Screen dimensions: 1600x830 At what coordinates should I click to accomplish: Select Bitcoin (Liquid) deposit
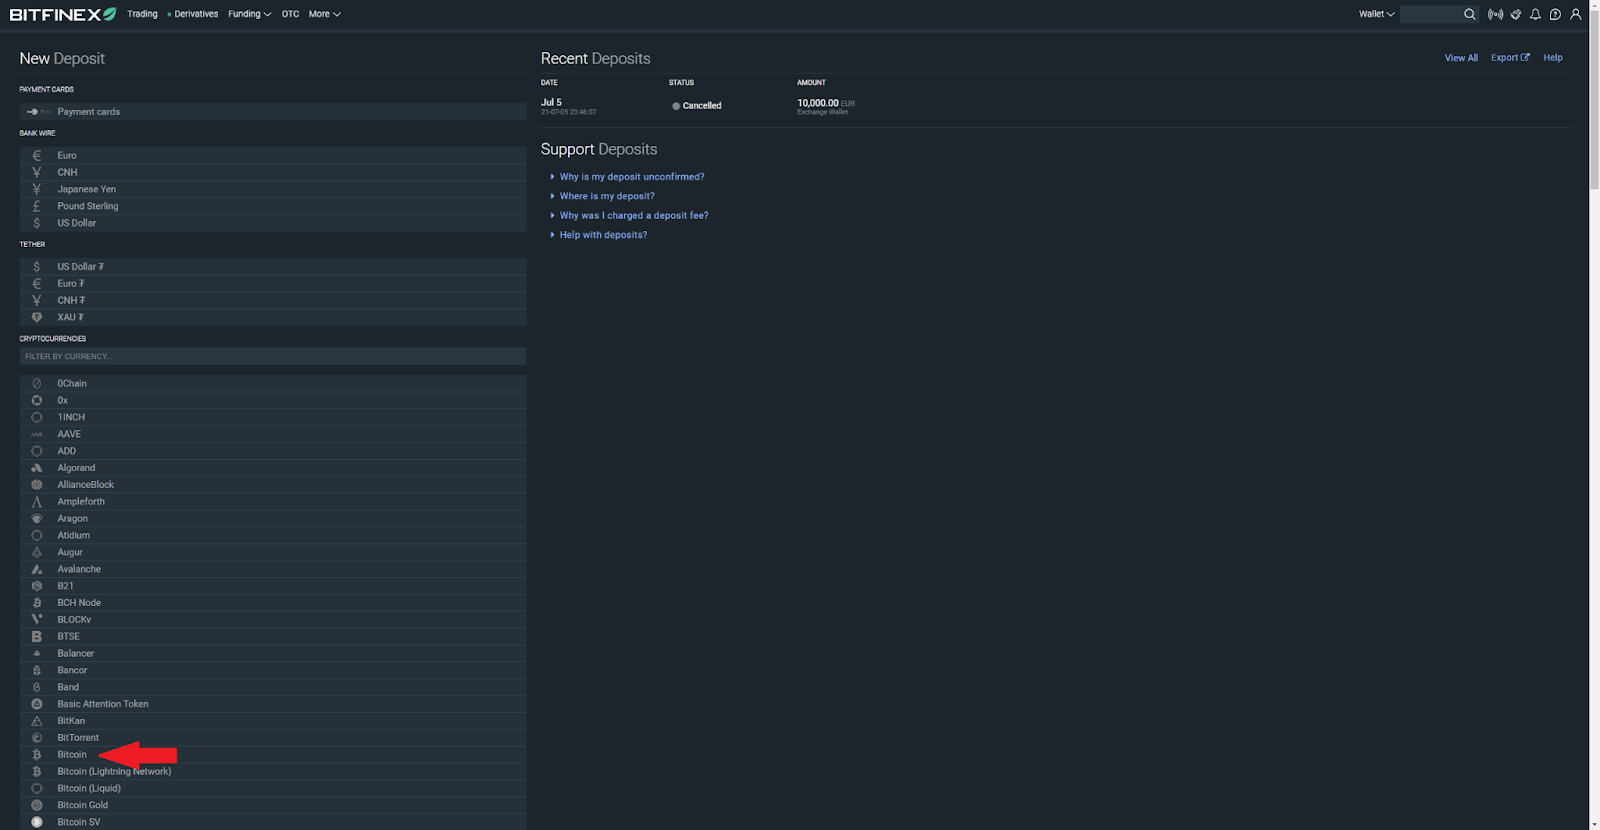click(272, 788)
